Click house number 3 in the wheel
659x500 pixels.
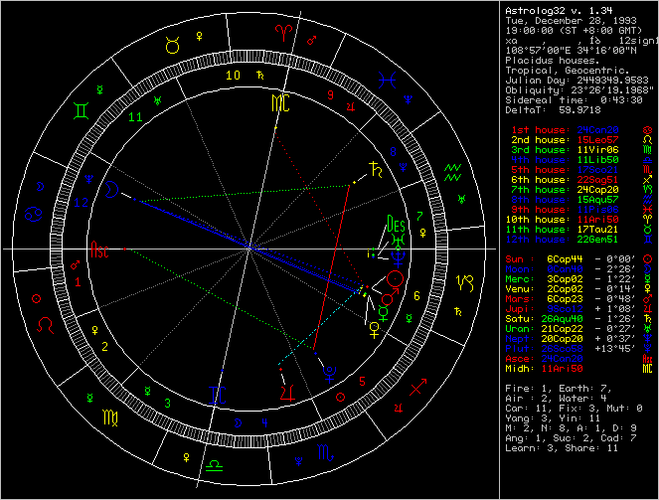pos(167,403)
